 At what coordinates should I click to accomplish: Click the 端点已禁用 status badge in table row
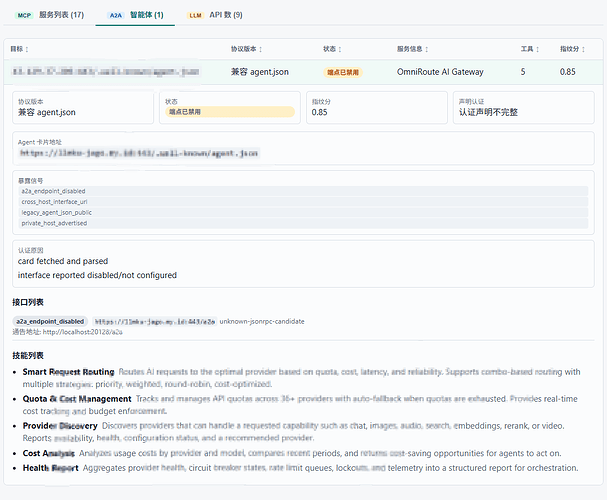[343, 72]
